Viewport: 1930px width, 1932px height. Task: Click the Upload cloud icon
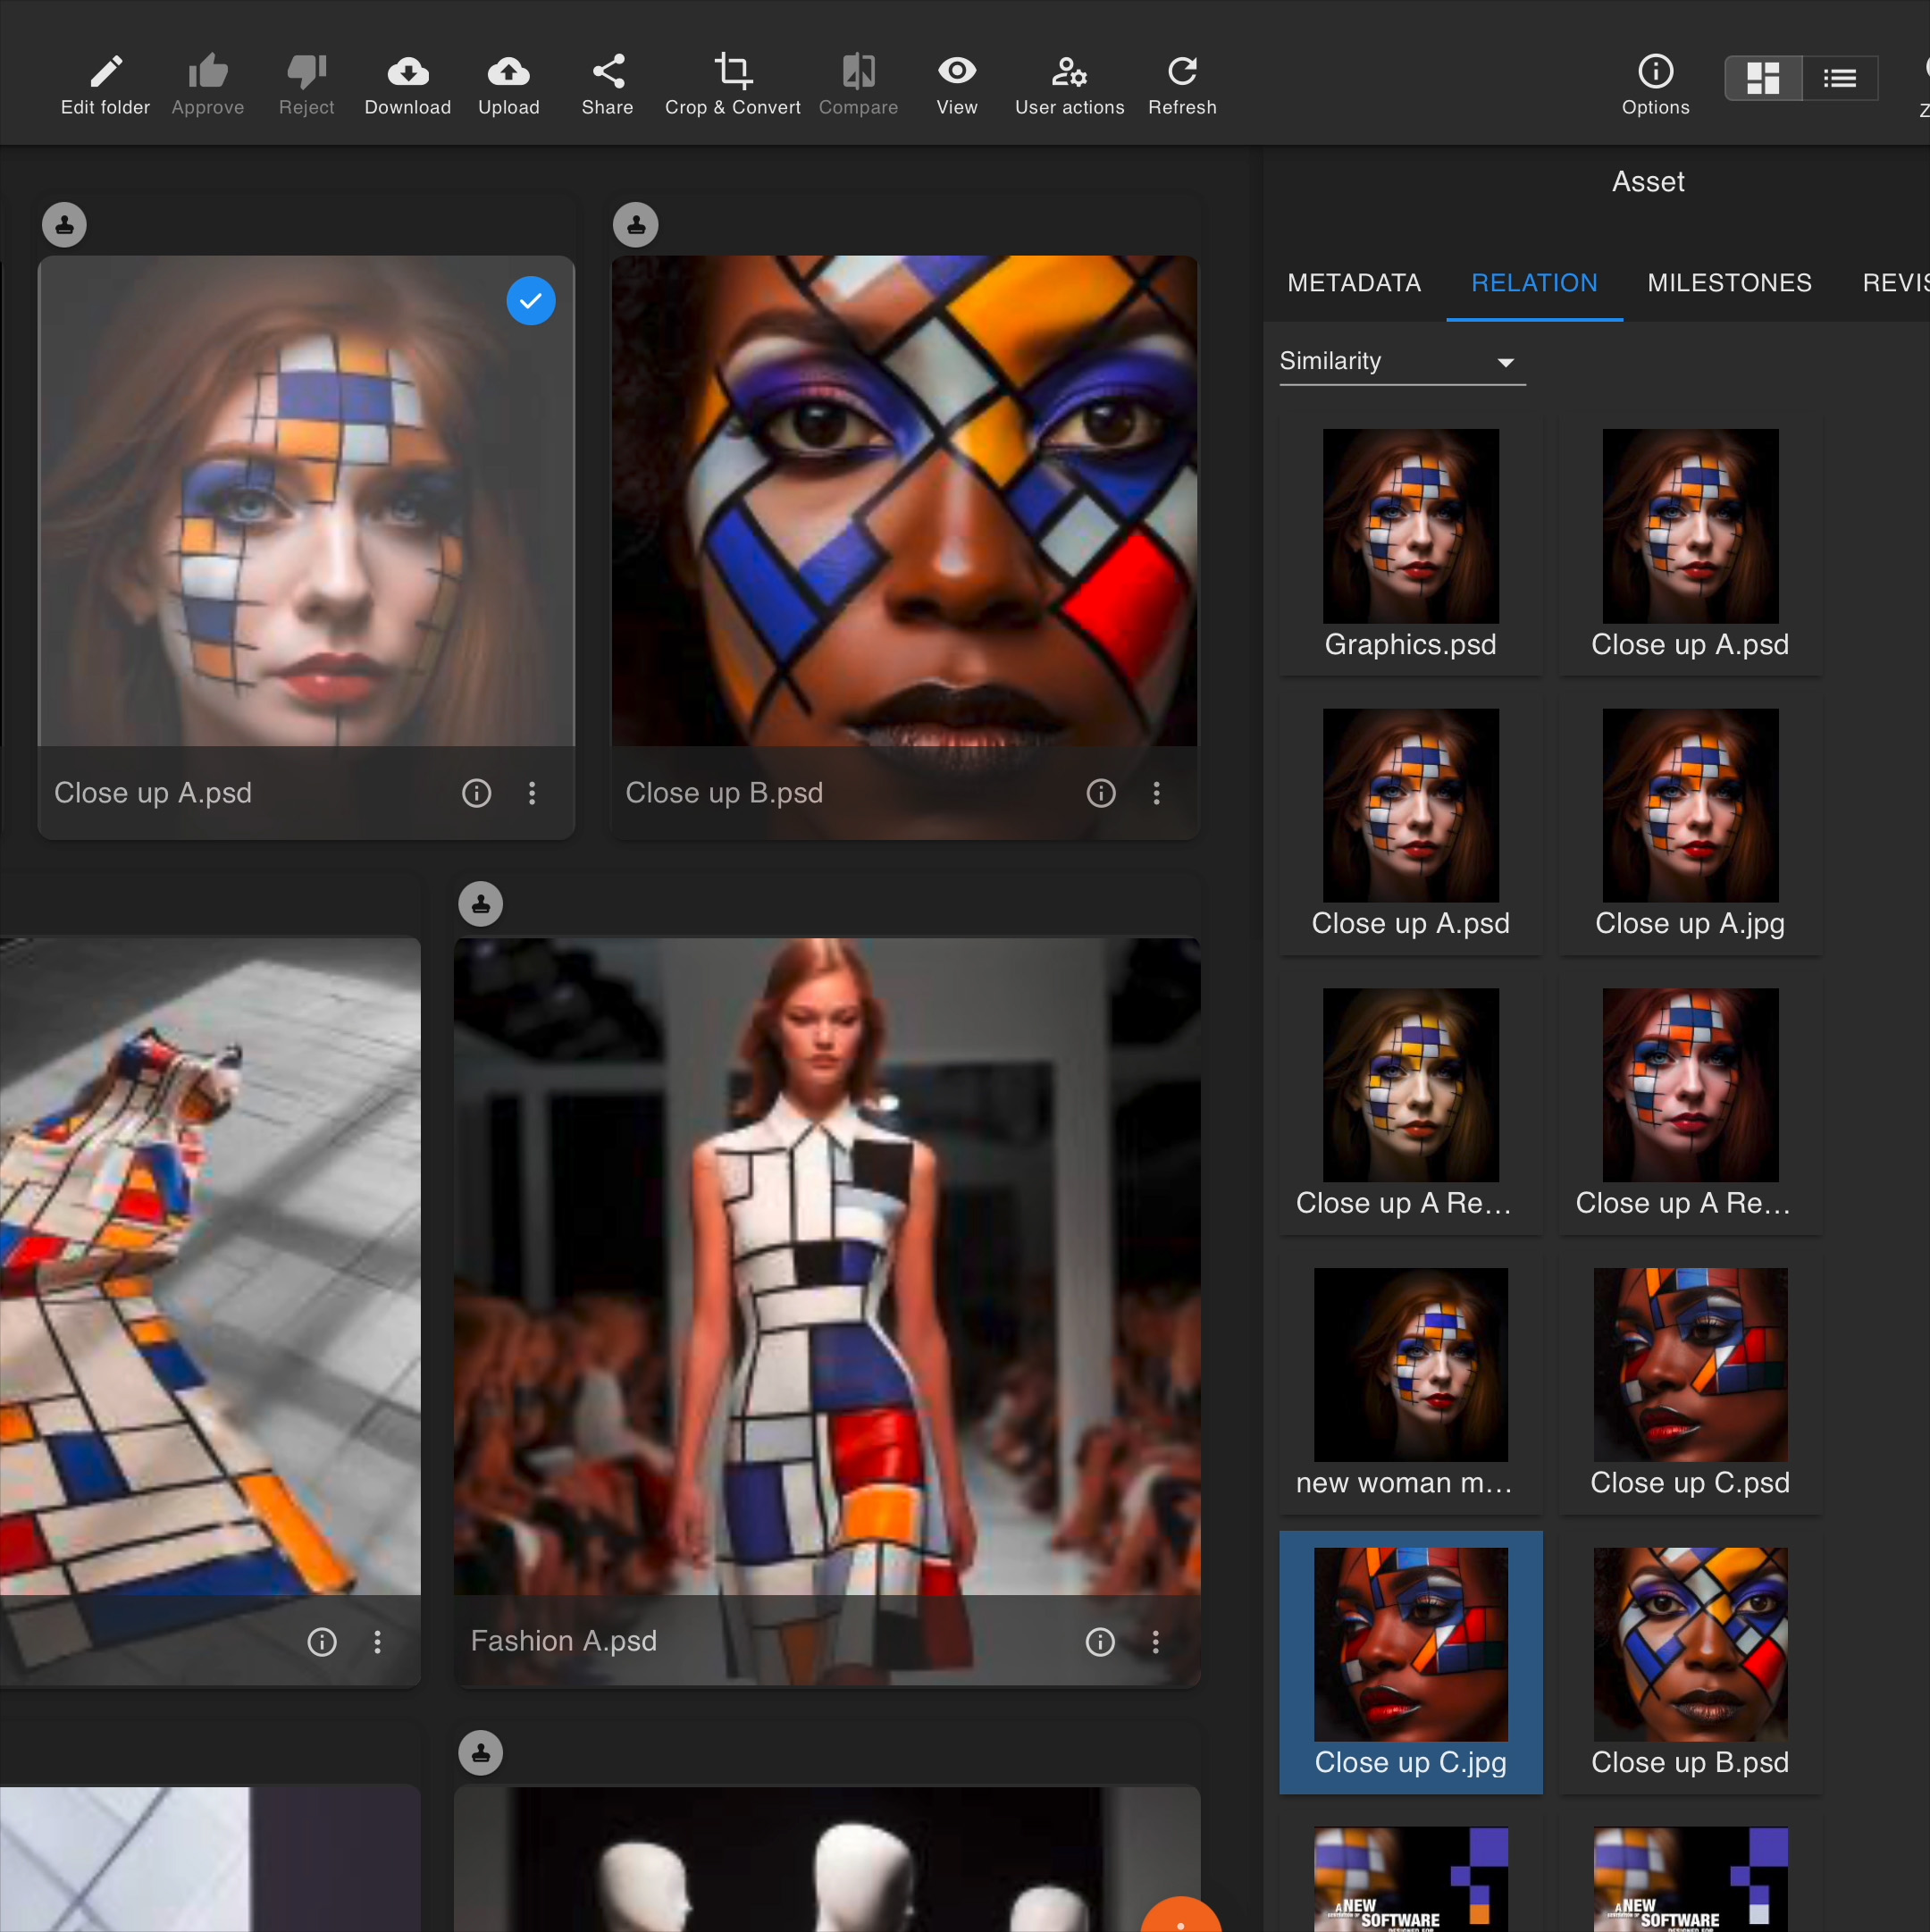509,72
